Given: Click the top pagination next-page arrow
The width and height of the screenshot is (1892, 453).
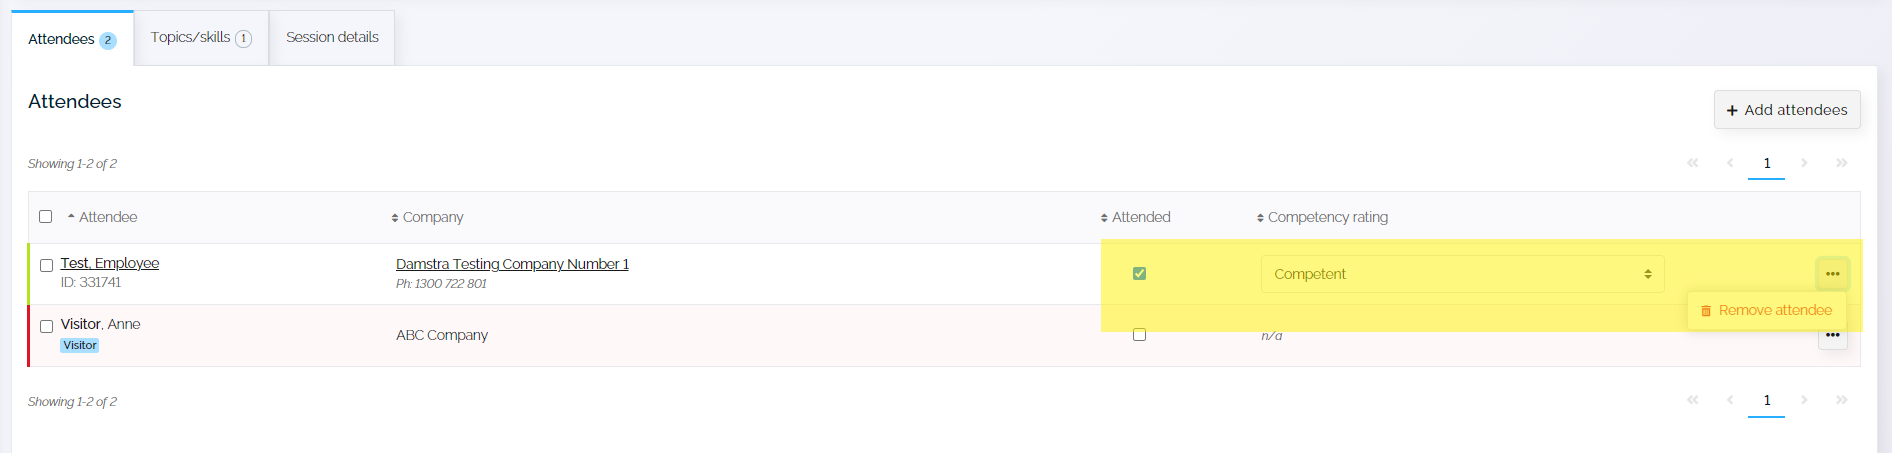Looking at the screenshot, I should (x=1804, y=163).
